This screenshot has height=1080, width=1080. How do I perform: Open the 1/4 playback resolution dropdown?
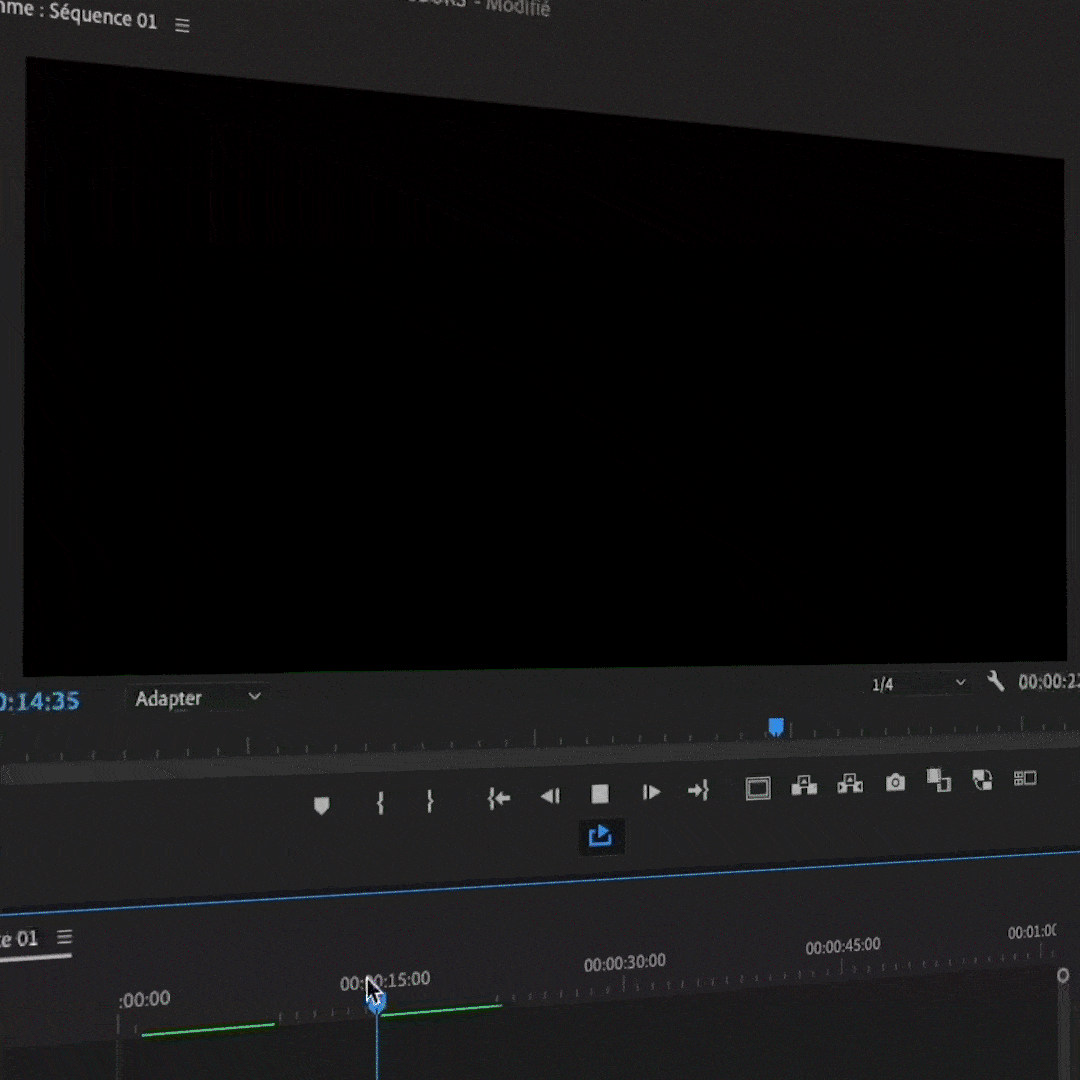tap(918, 684)
